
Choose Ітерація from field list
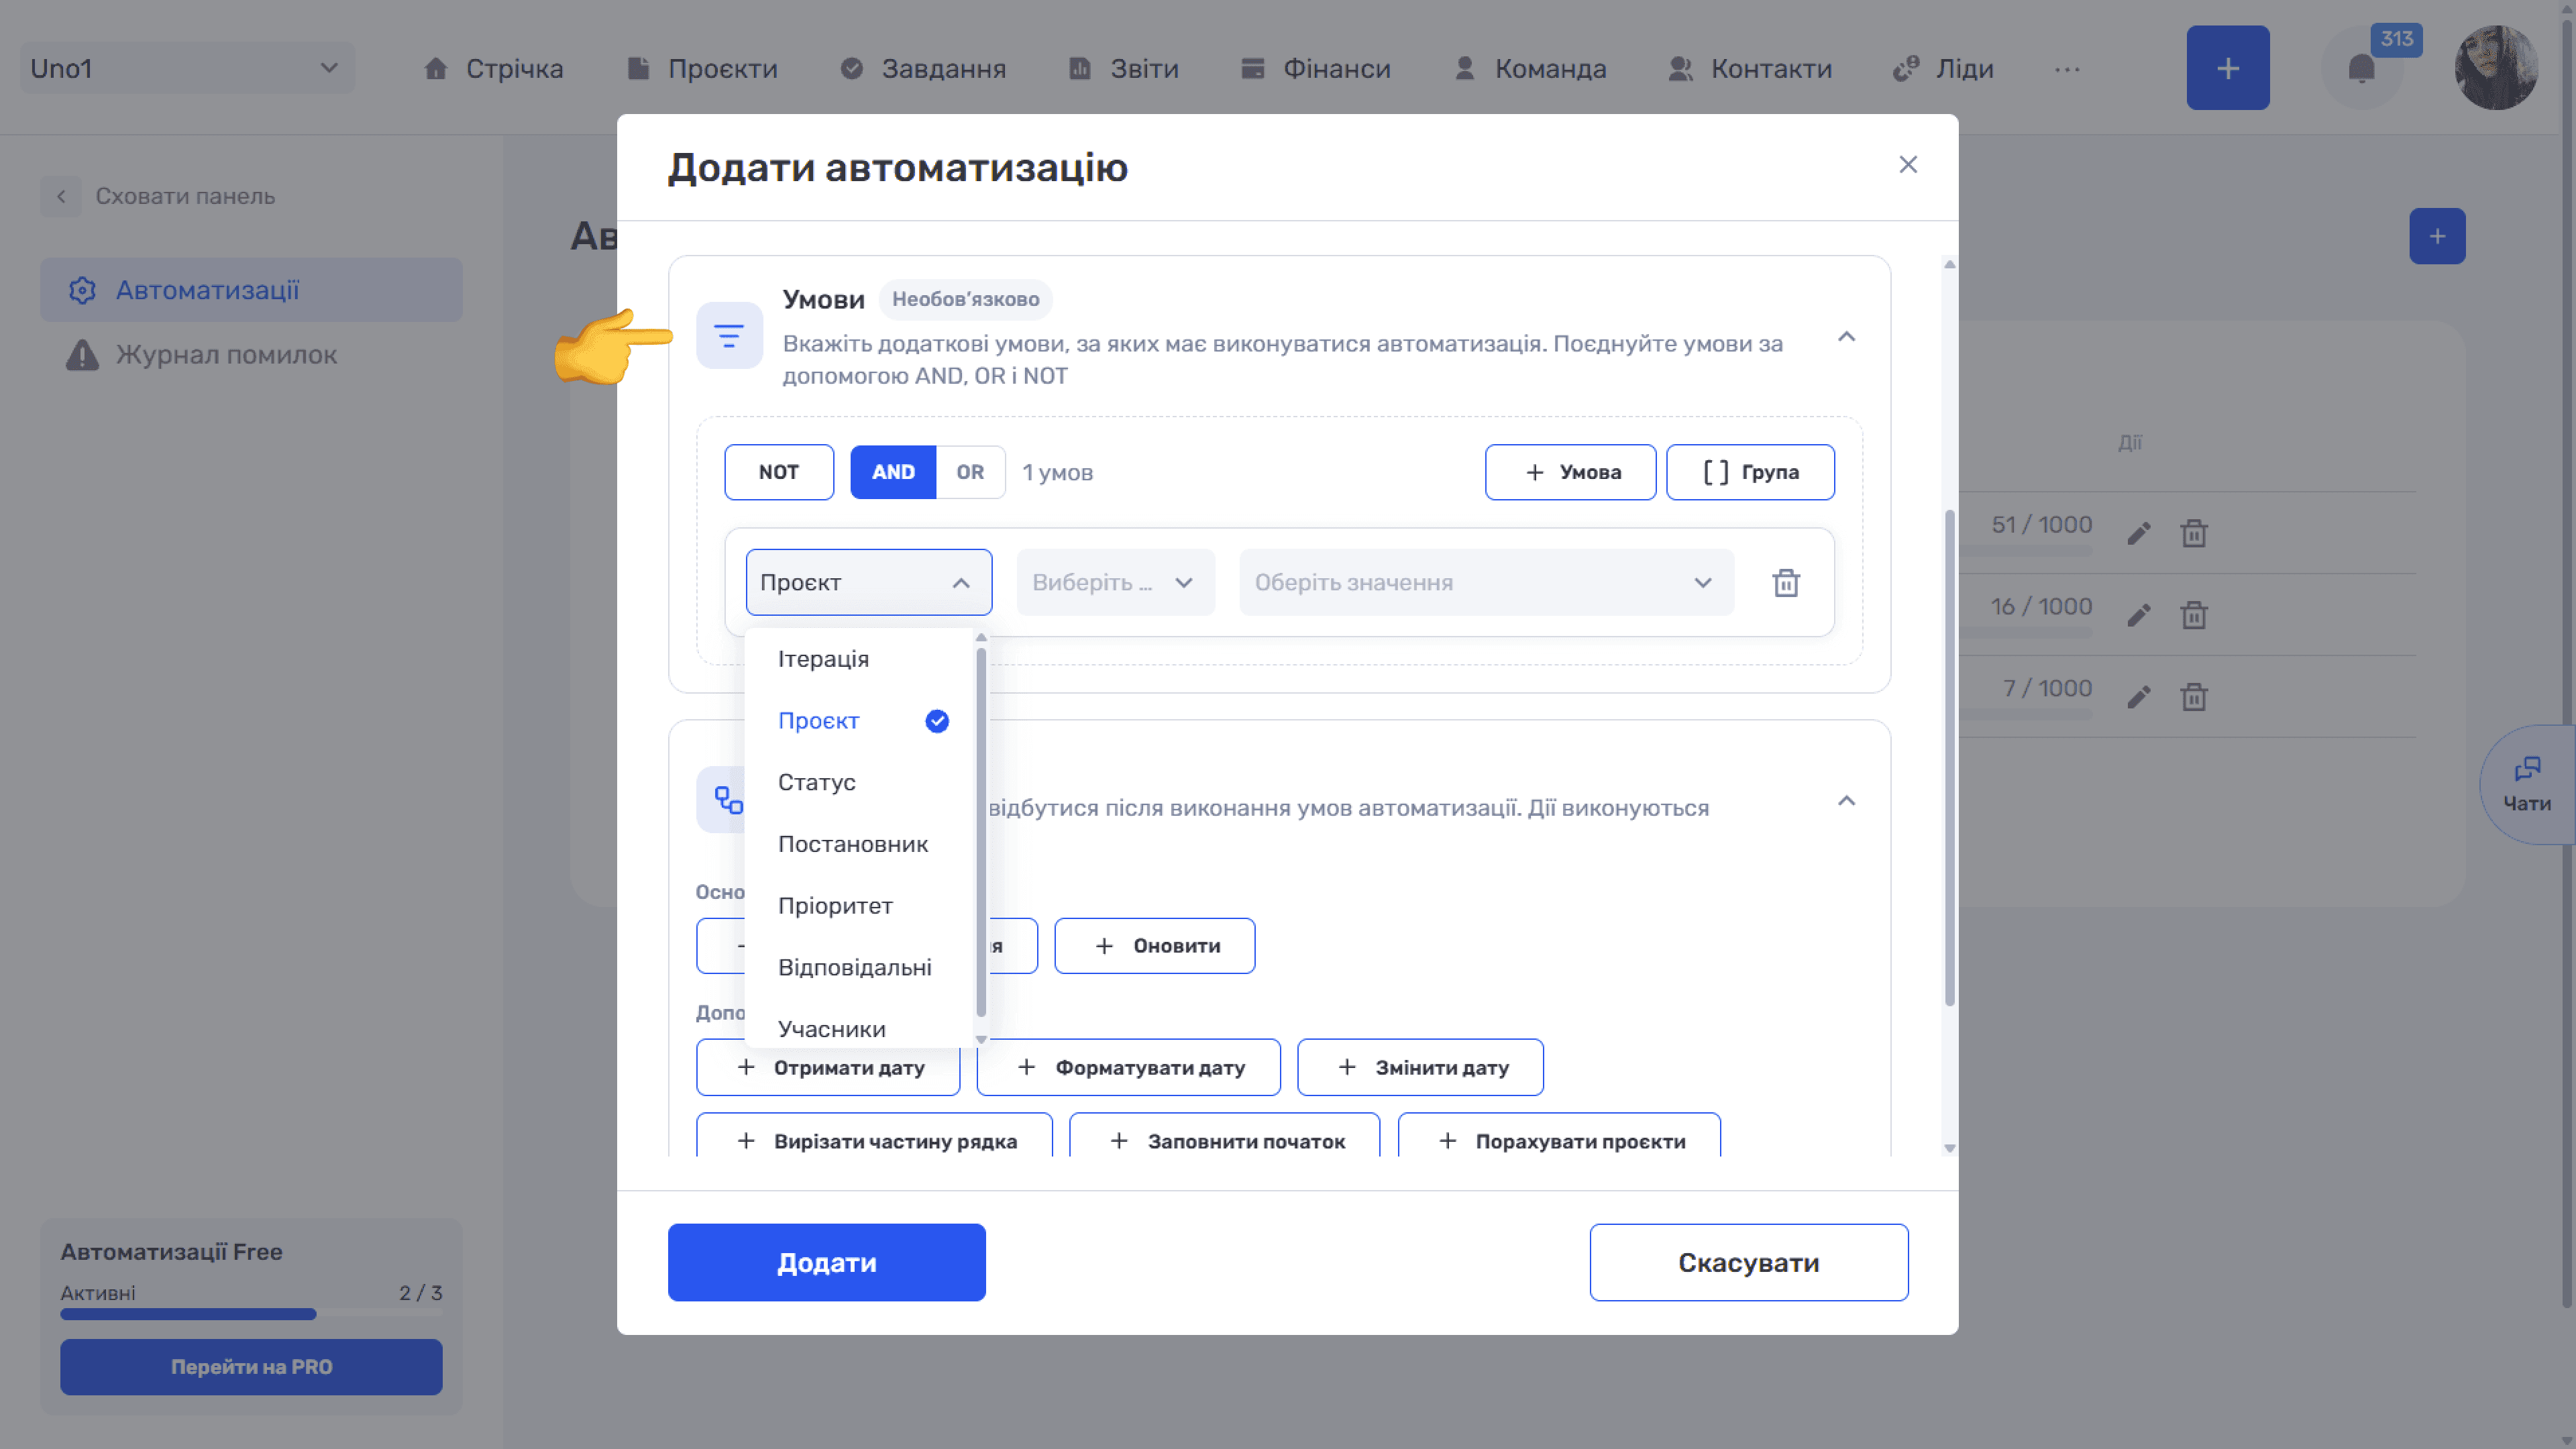860,659
